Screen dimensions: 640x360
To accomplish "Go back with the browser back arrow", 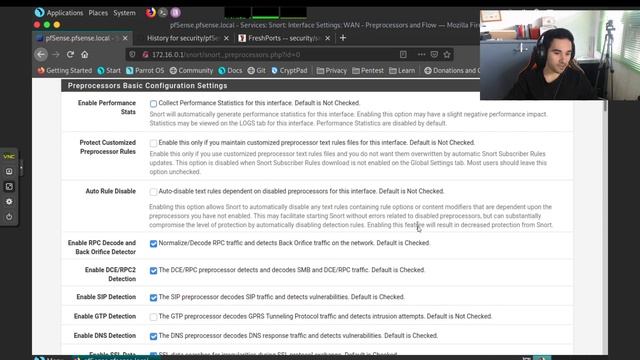I will click(40, 54).
